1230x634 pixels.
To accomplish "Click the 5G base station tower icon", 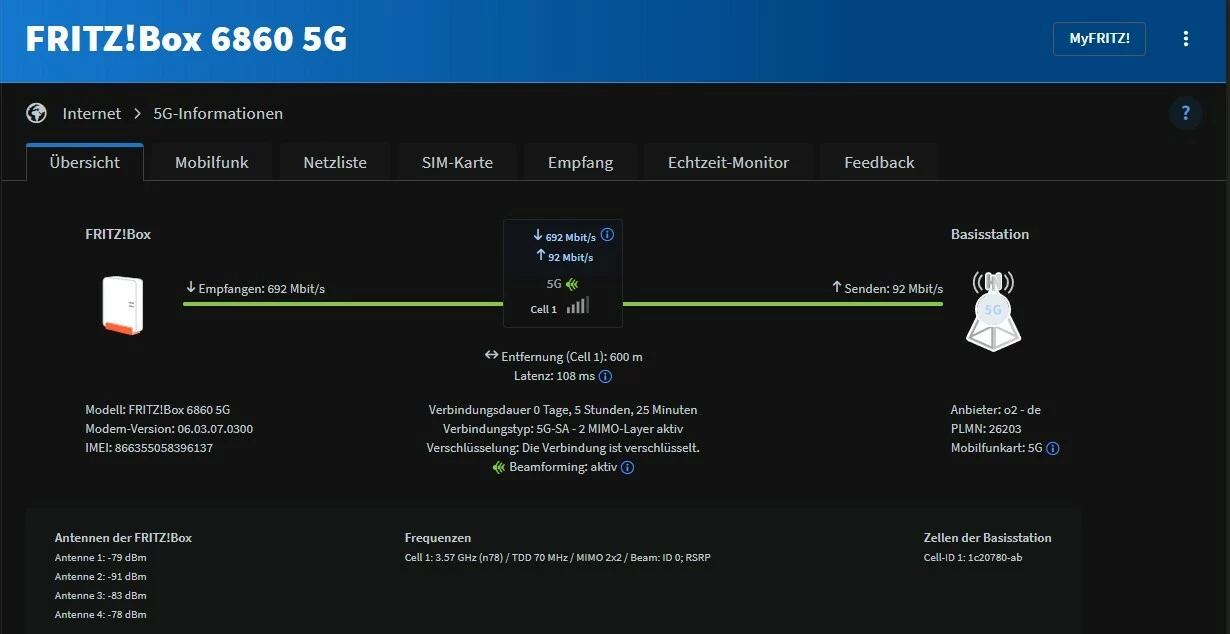I will (x=993, y=310).
